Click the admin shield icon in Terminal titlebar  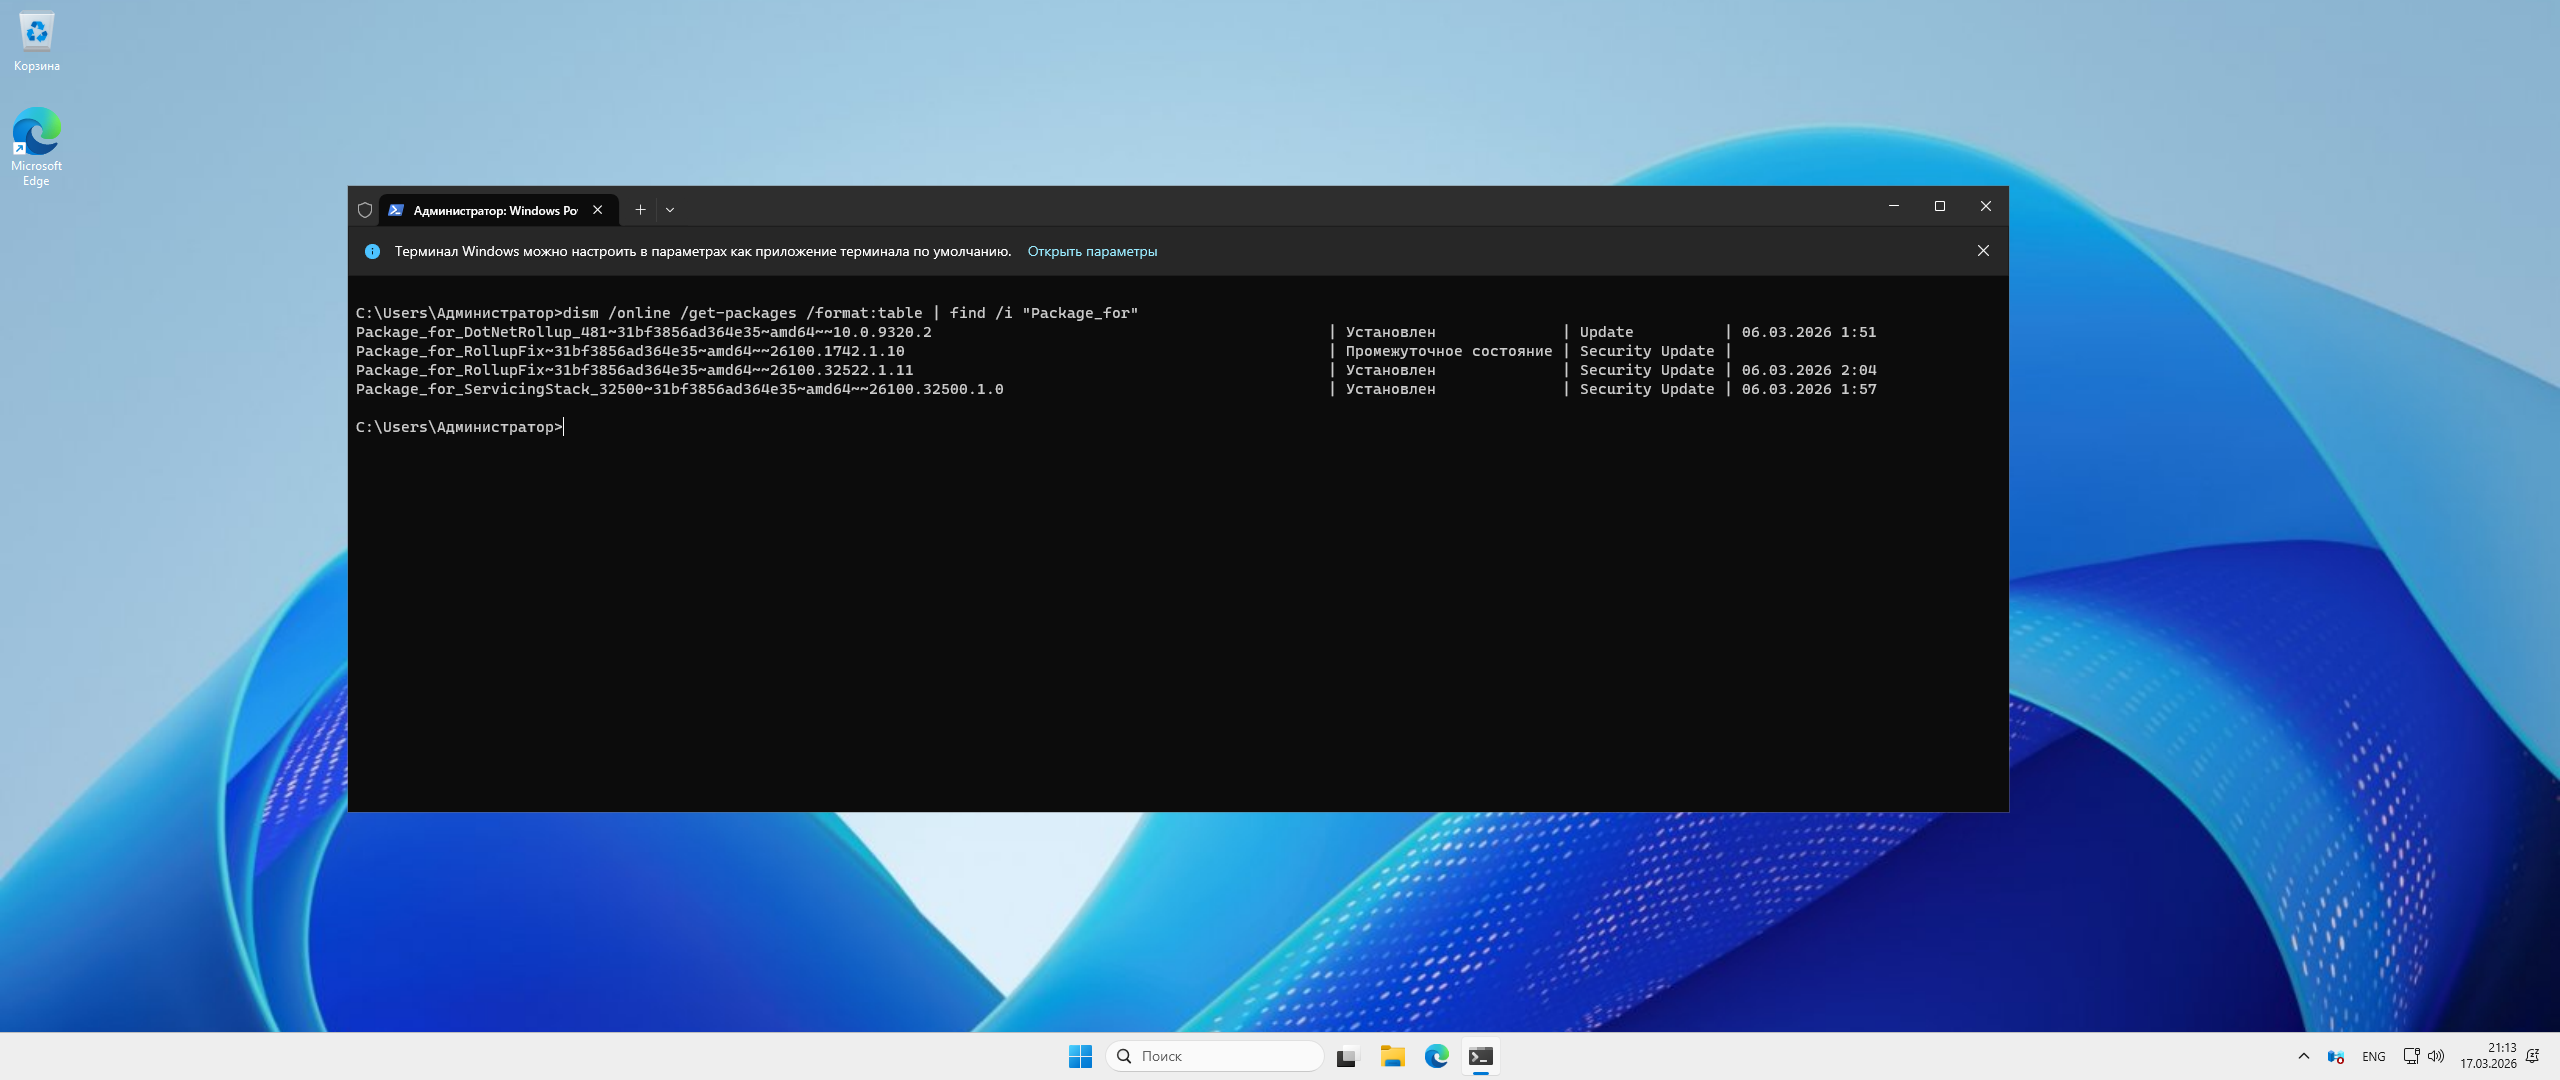tap(365, 210)
